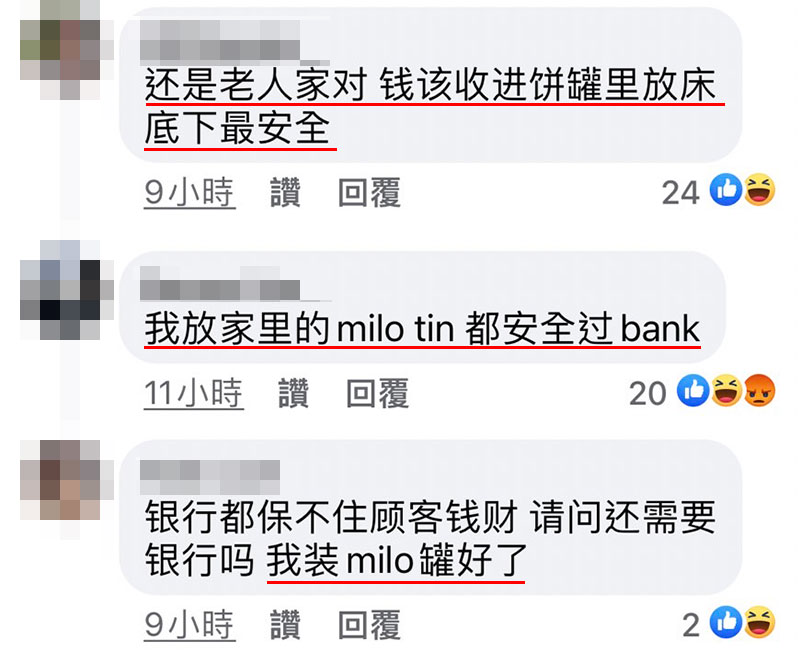Click the haha reaction icon on third comment
The height and width of the screenshot is (652, 800).
click(760, 622)
